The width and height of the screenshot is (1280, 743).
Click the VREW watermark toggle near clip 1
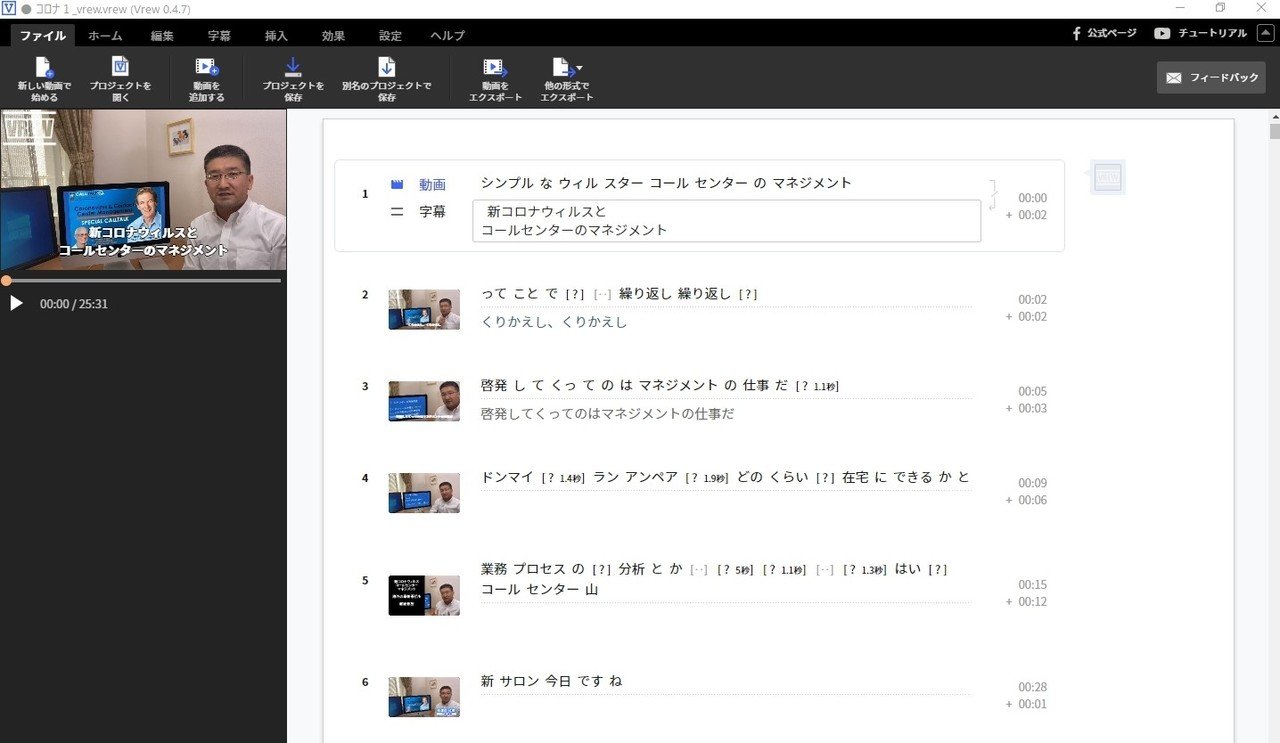click(x=1106, y=176)
